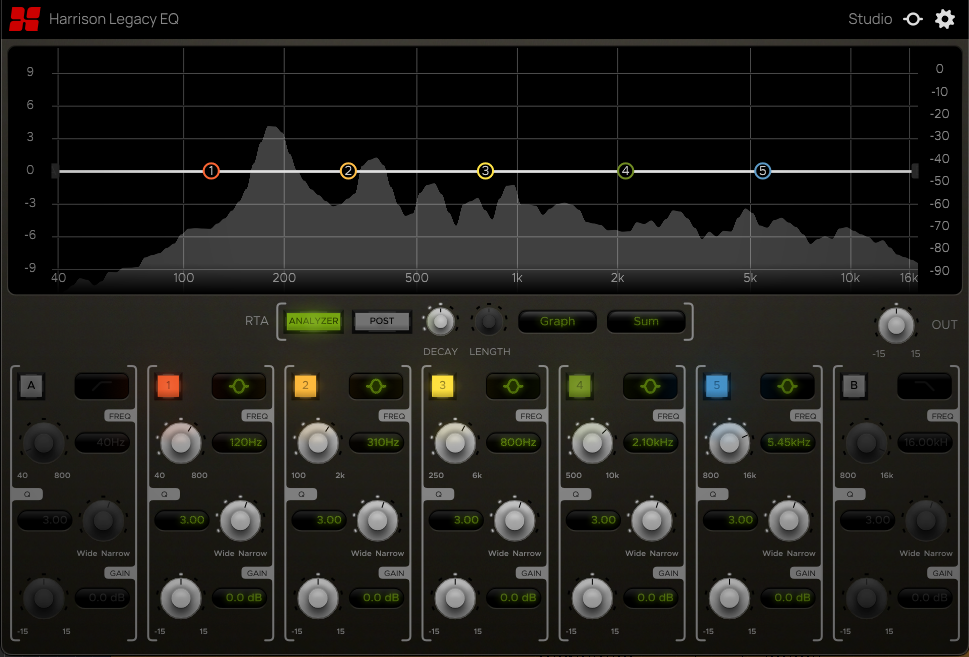
Task: Click the 310Hz frequency field
Action: [376, 442]
